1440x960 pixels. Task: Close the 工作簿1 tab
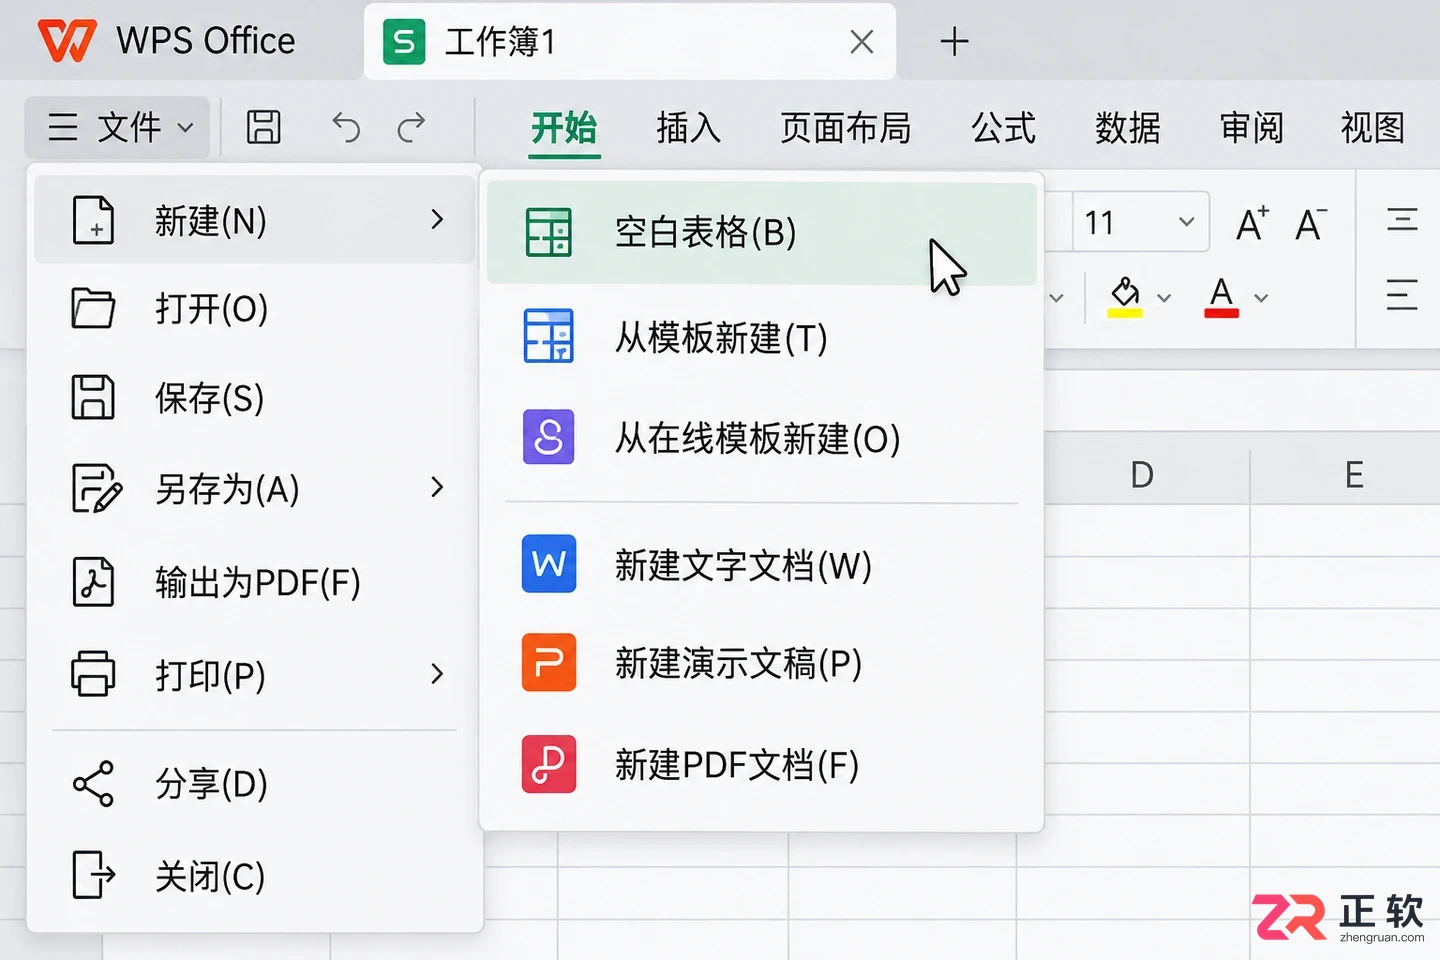pos(861,42)
